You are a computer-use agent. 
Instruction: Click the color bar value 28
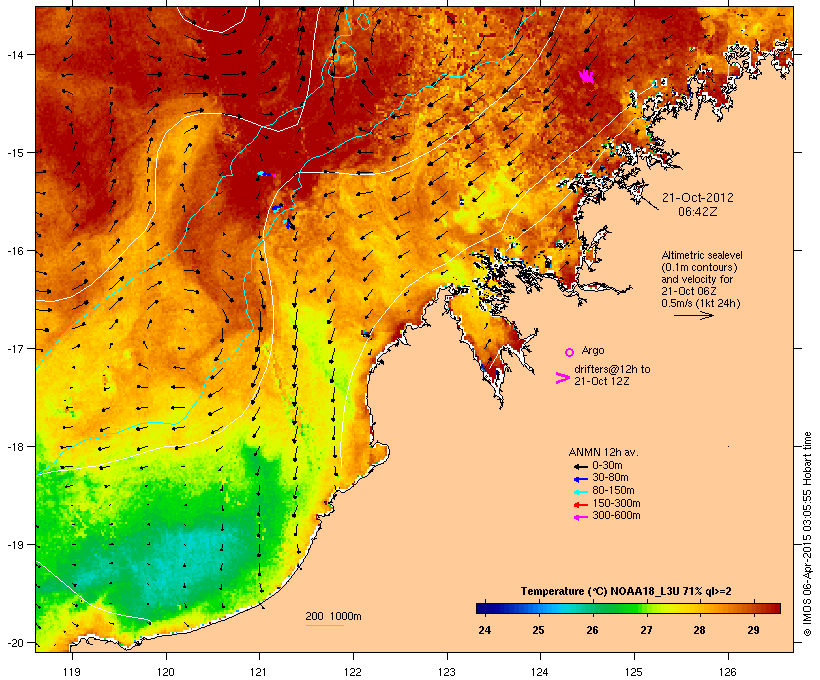click(700, 630)
